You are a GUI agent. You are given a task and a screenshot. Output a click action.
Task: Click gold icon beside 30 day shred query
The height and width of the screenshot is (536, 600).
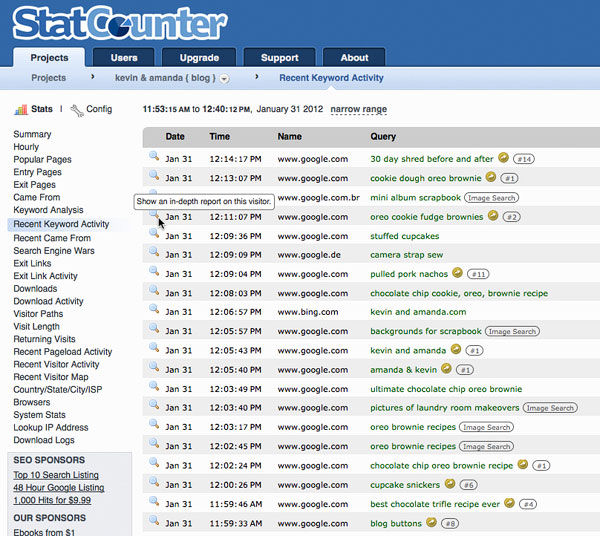point(503,157)
